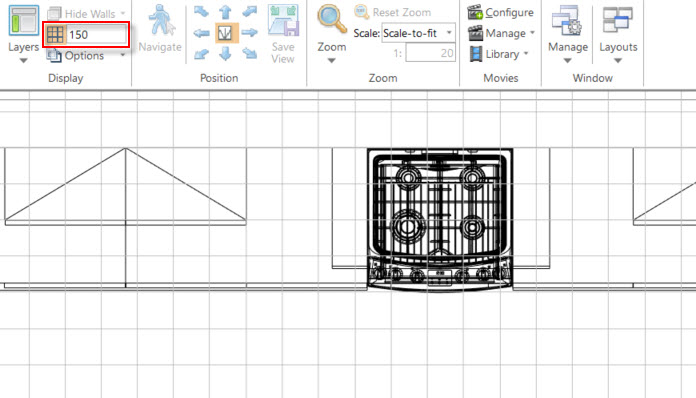The width and height of the screenshot is (696, 398).
Task: Open the Library dropdown menu
Action: [x=499, y=54]
